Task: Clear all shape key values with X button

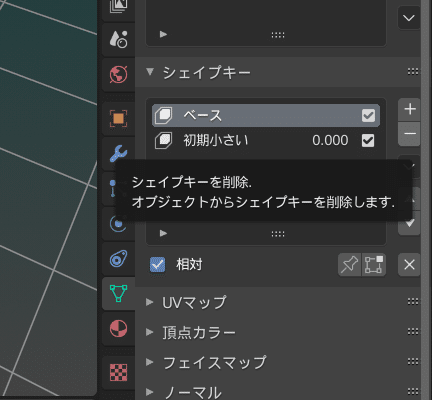Action: tap(409, 265)
